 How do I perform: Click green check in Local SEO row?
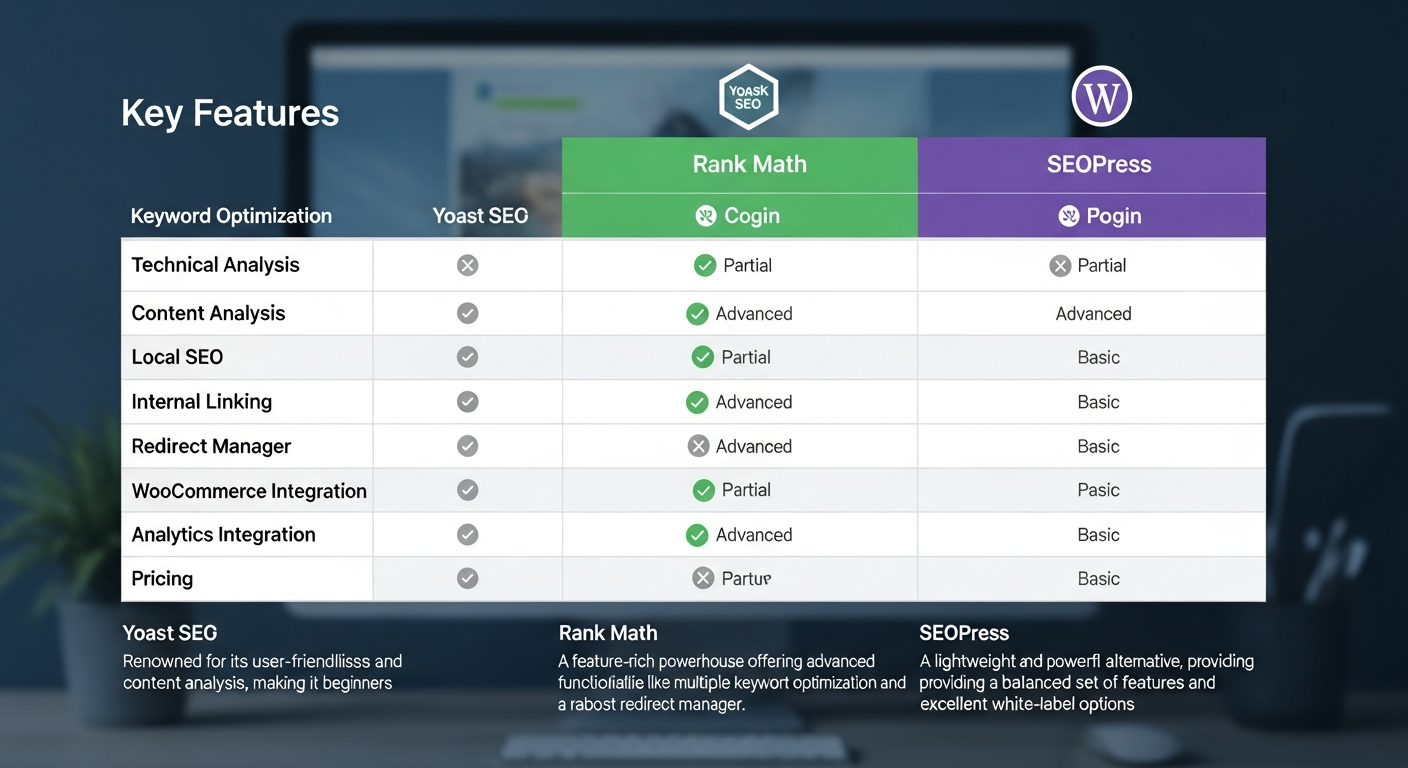[x=703, y=357]
